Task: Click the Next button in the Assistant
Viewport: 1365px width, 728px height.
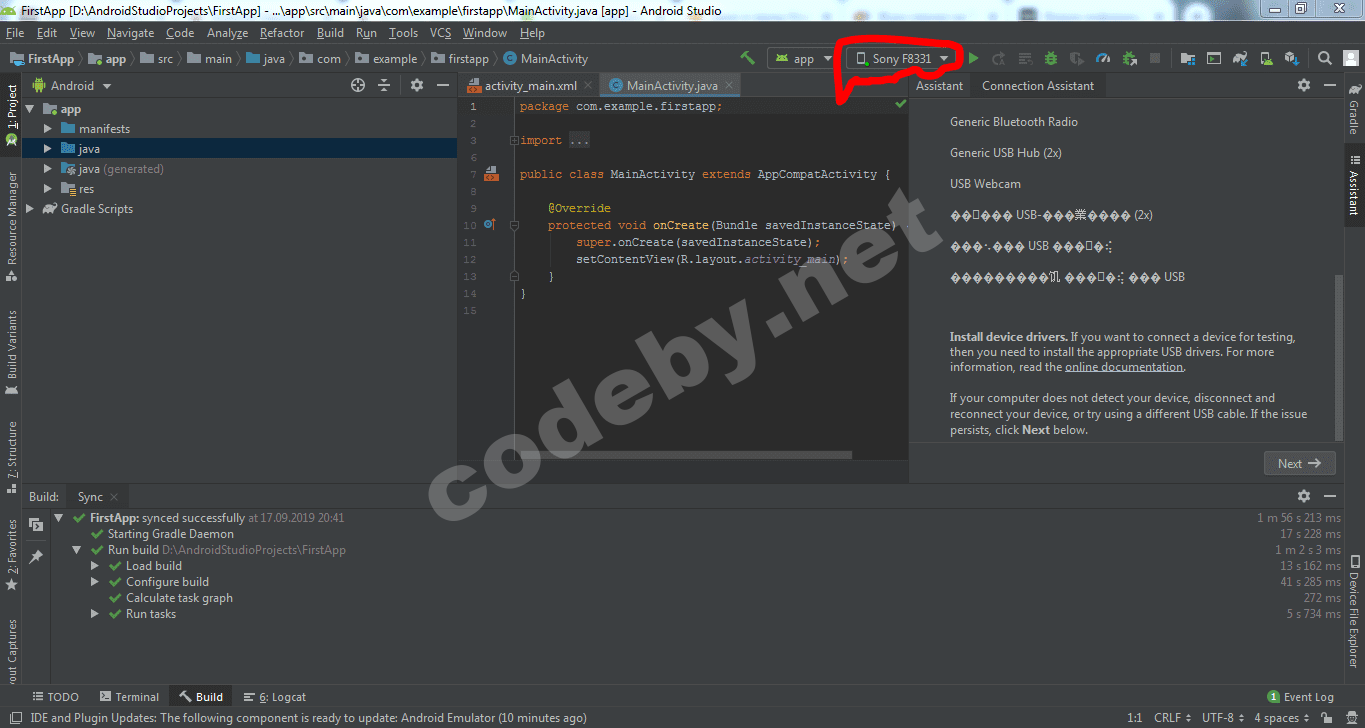Action: (1299, 463)
